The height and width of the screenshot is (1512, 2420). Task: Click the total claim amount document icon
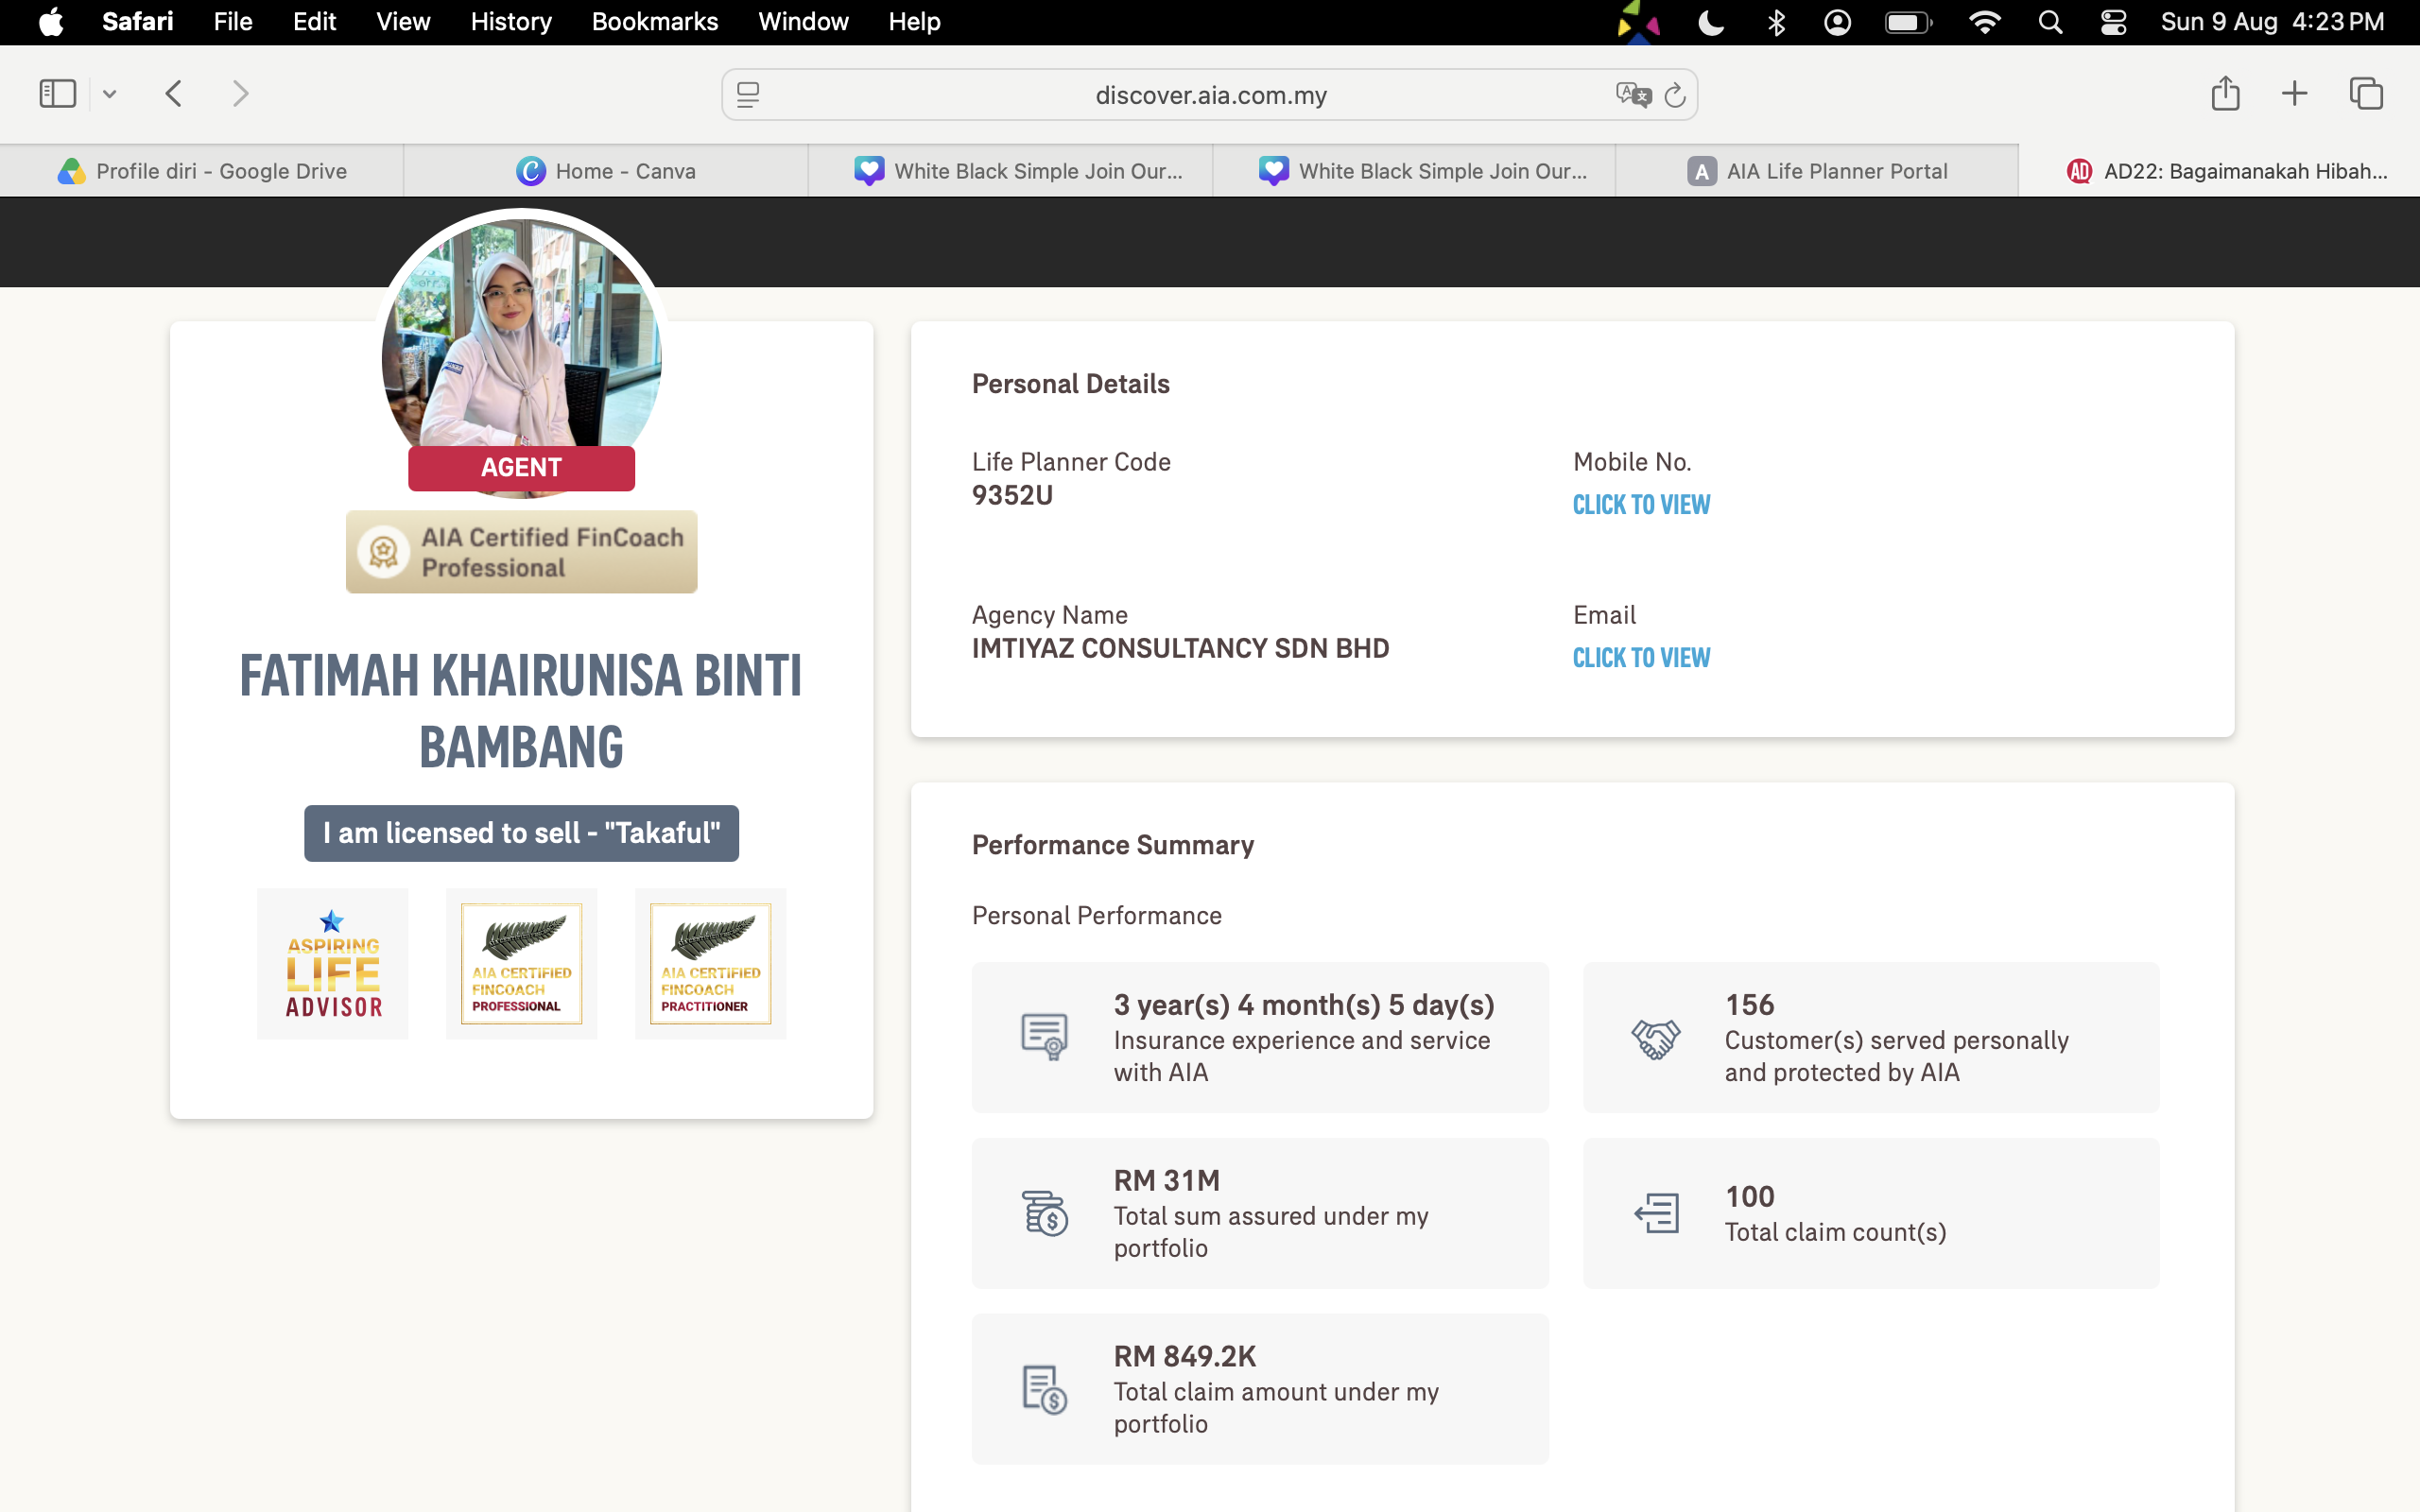point(1044,1389)
